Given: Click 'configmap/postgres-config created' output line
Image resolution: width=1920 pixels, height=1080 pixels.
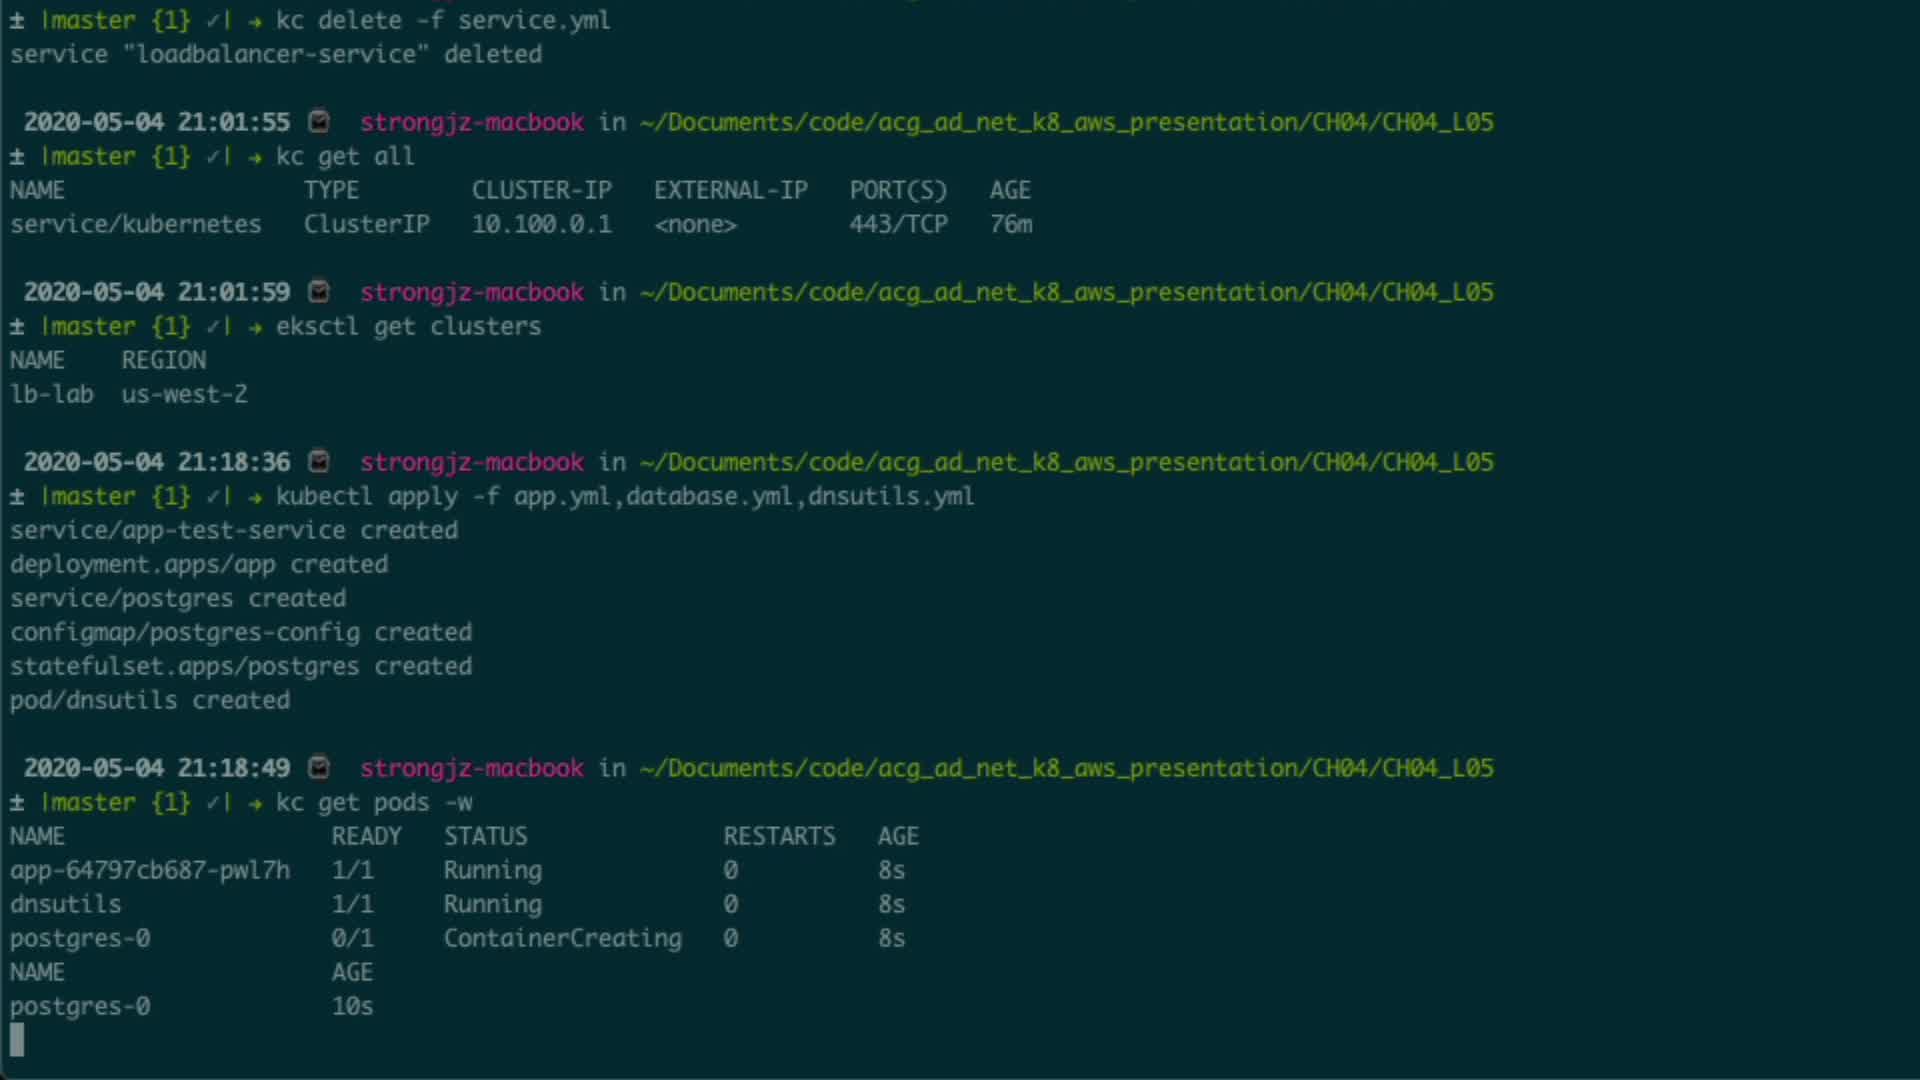Looking at the screenshot, I should (241, 632).
